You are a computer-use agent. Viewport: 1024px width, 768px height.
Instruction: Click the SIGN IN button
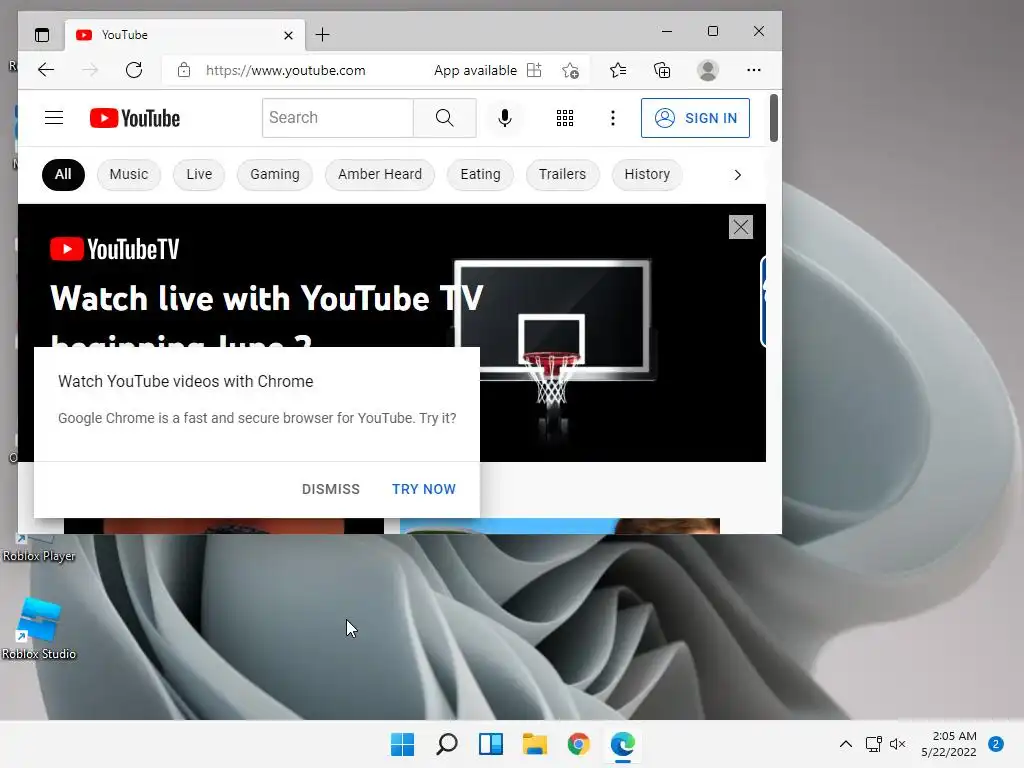695,118
